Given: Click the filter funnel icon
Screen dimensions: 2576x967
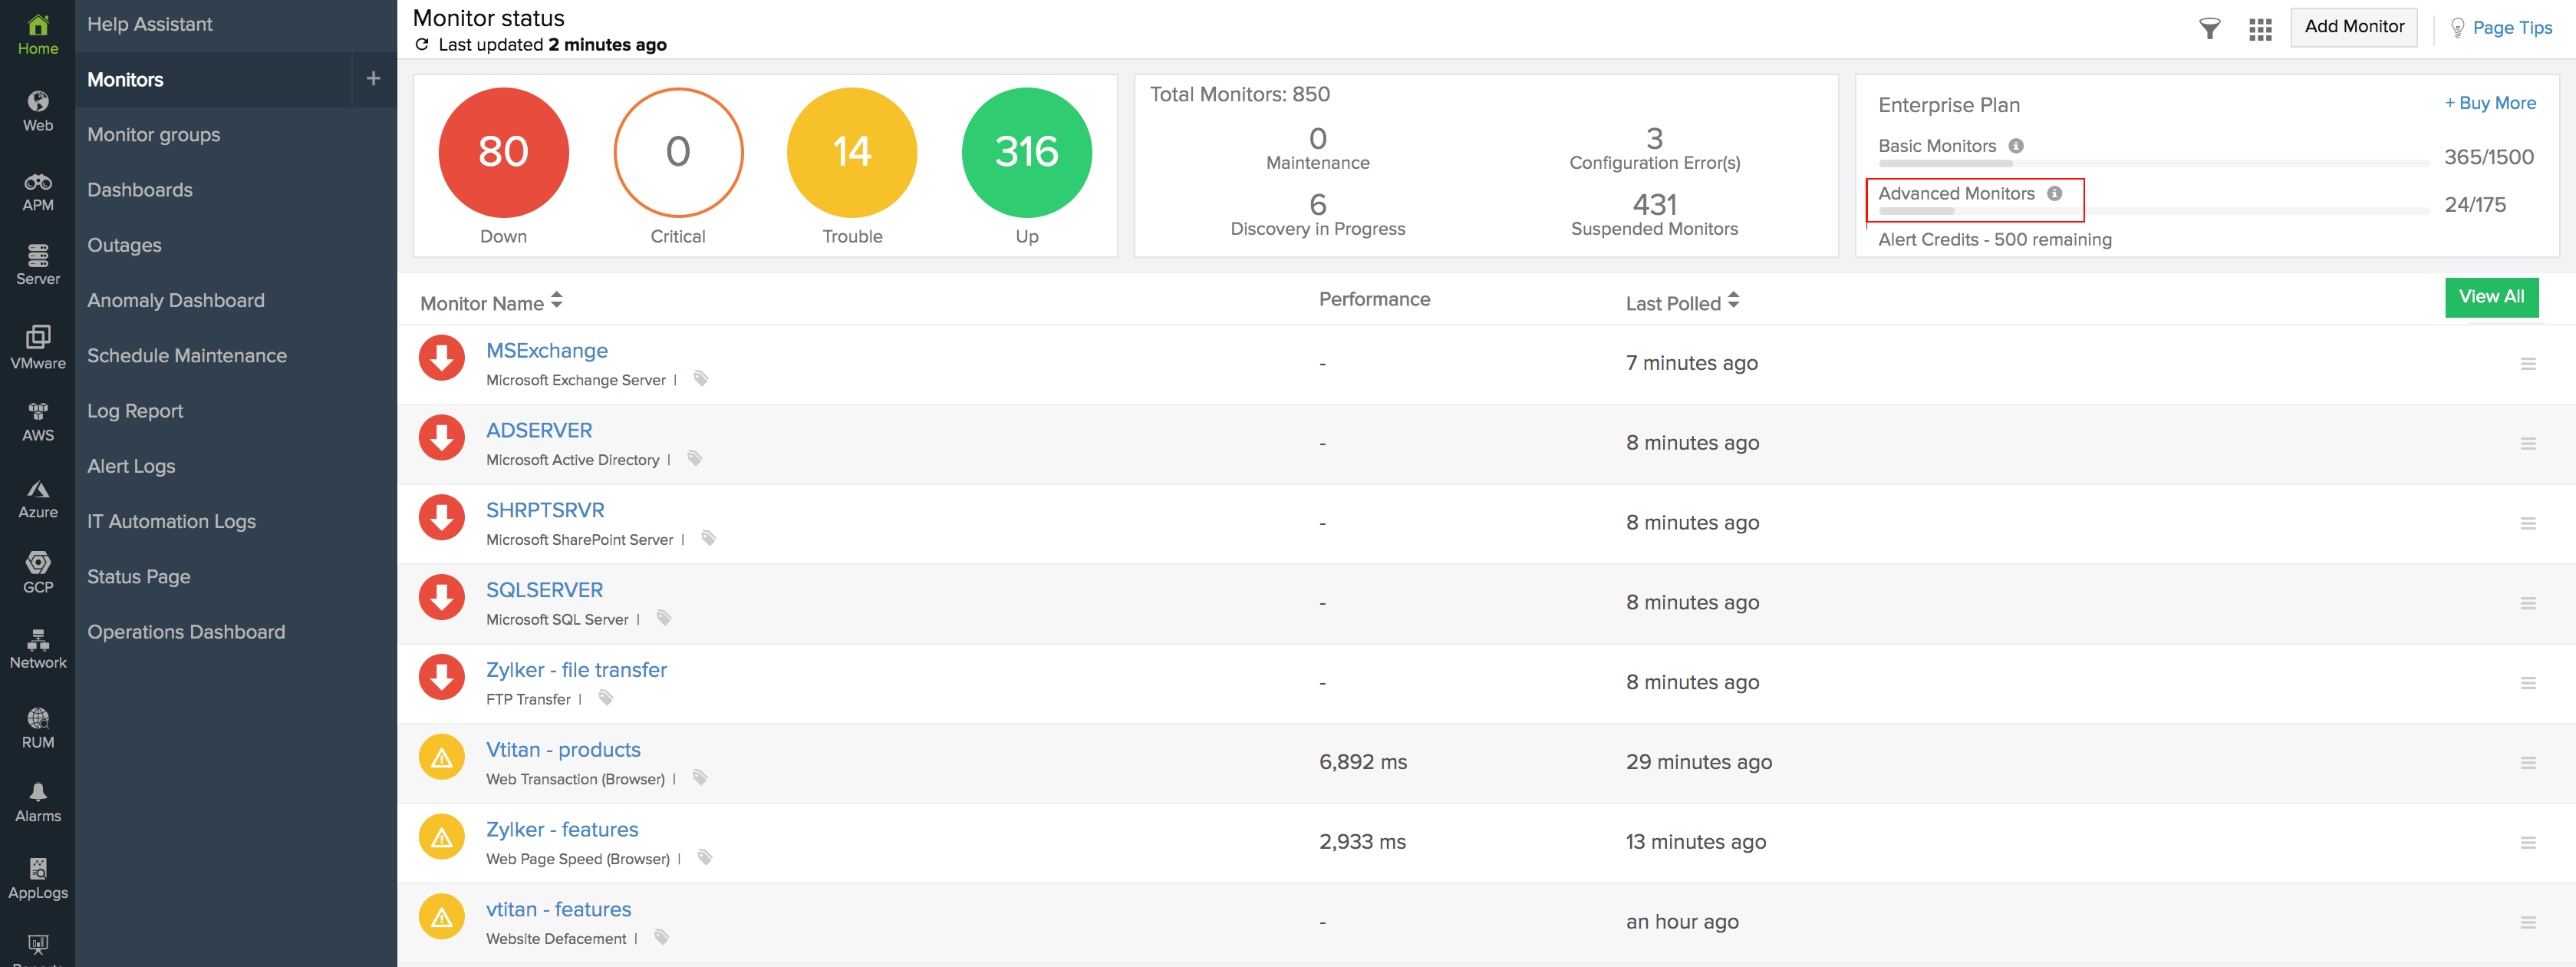Looking at the screenshot, I should pyautogui.click(x=2209, y=29).
